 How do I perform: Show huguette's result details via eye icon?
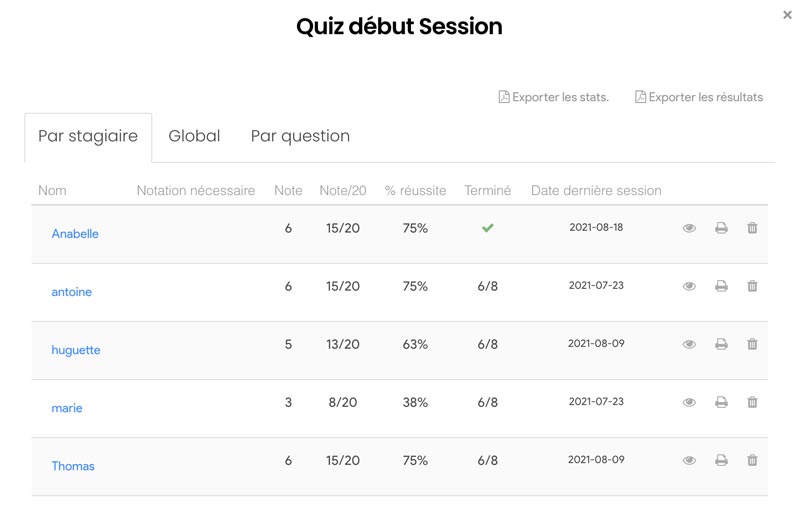[x=689, y=344]
